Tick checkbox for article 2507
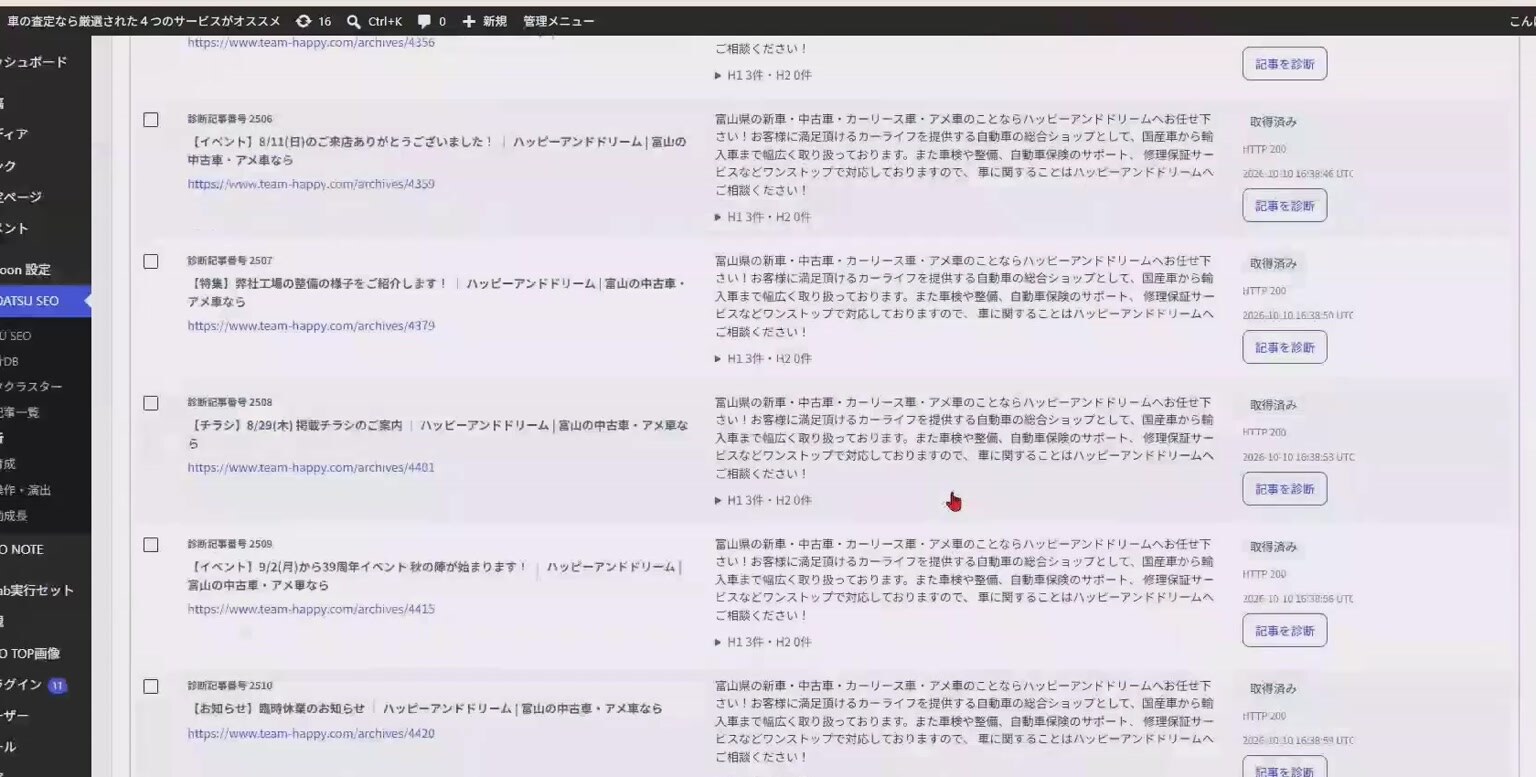 tap(151, 261)
